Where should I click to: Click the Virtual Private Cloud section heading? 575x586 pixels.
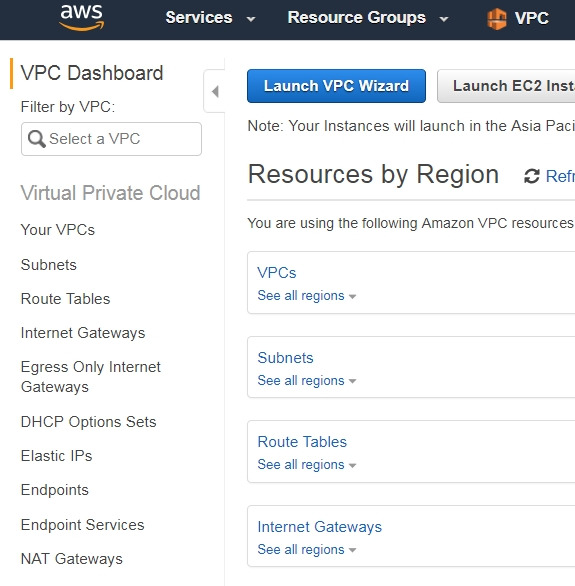[111, 193]
